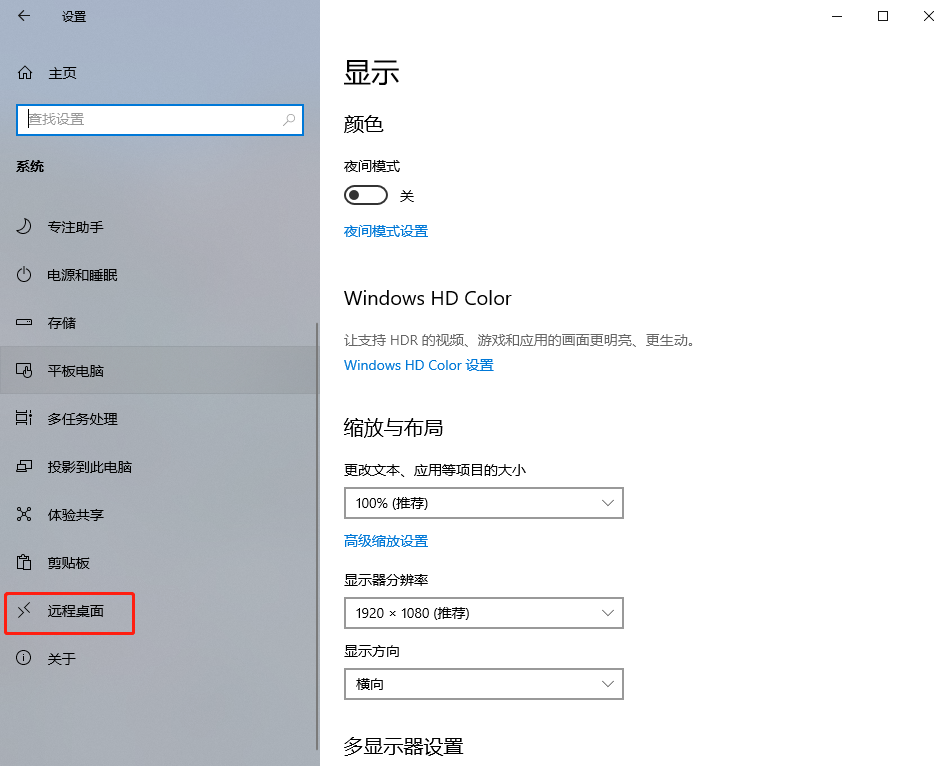The height and width of the screenshot is (766, 952).
Task: Click the tablet icon for 平板电脑
Action: (x=24, y=370)
